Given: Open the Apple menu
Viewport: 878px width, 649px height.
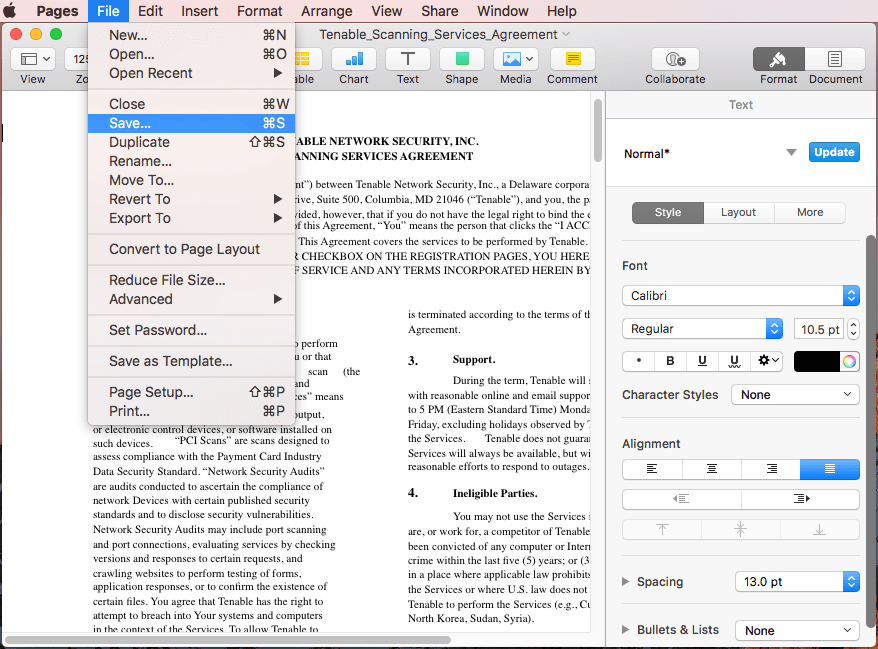Looking at the screenshot, I should (10, 11).
